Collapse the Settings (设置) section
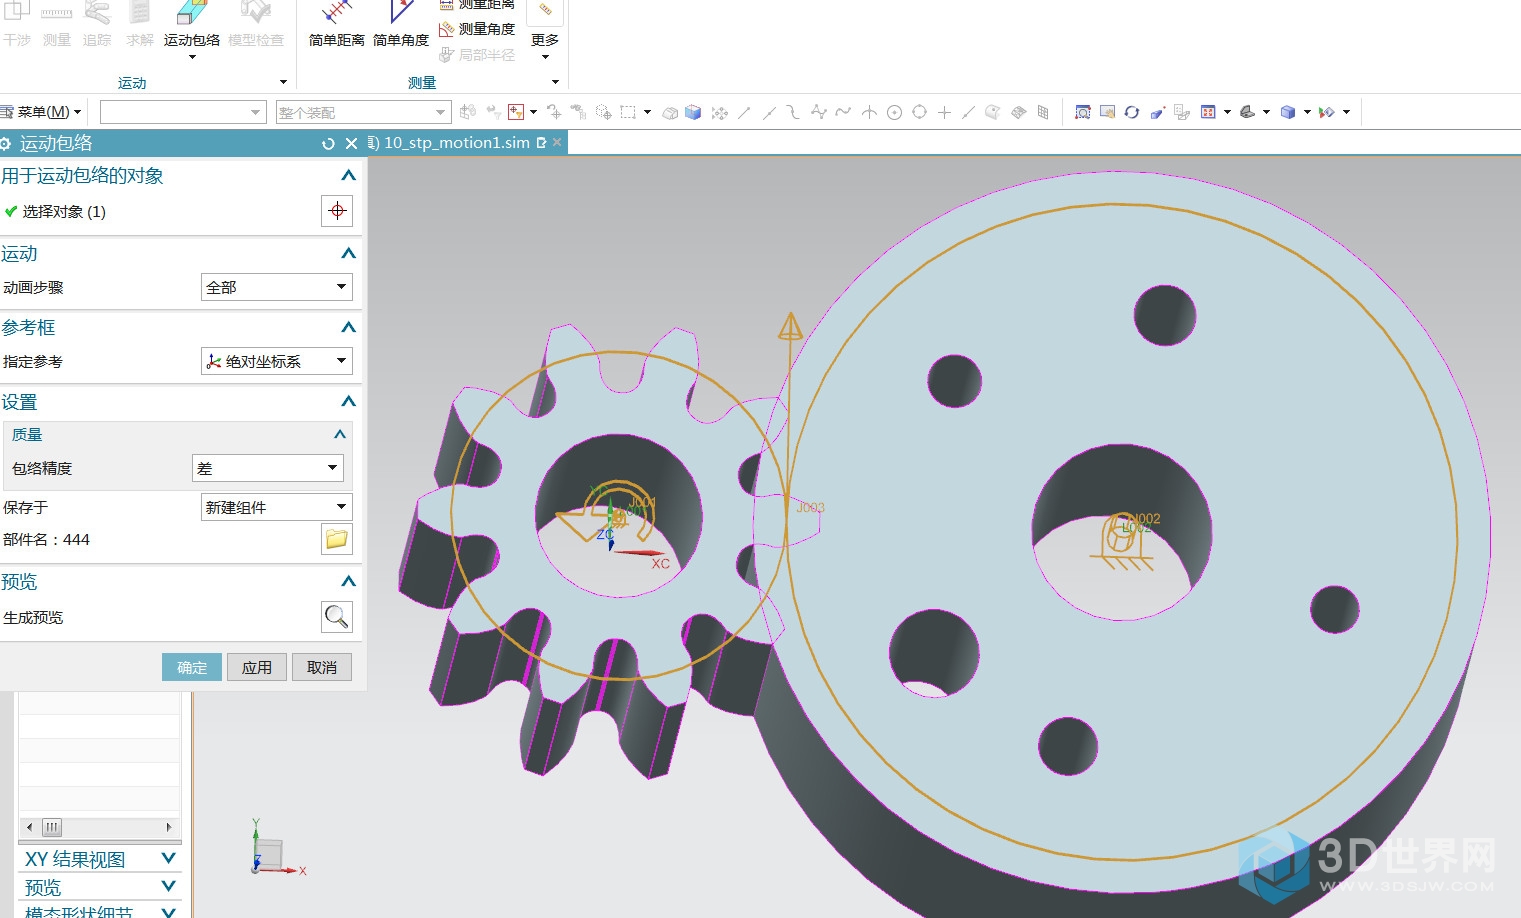1521x918 pixels. point(348,401)
